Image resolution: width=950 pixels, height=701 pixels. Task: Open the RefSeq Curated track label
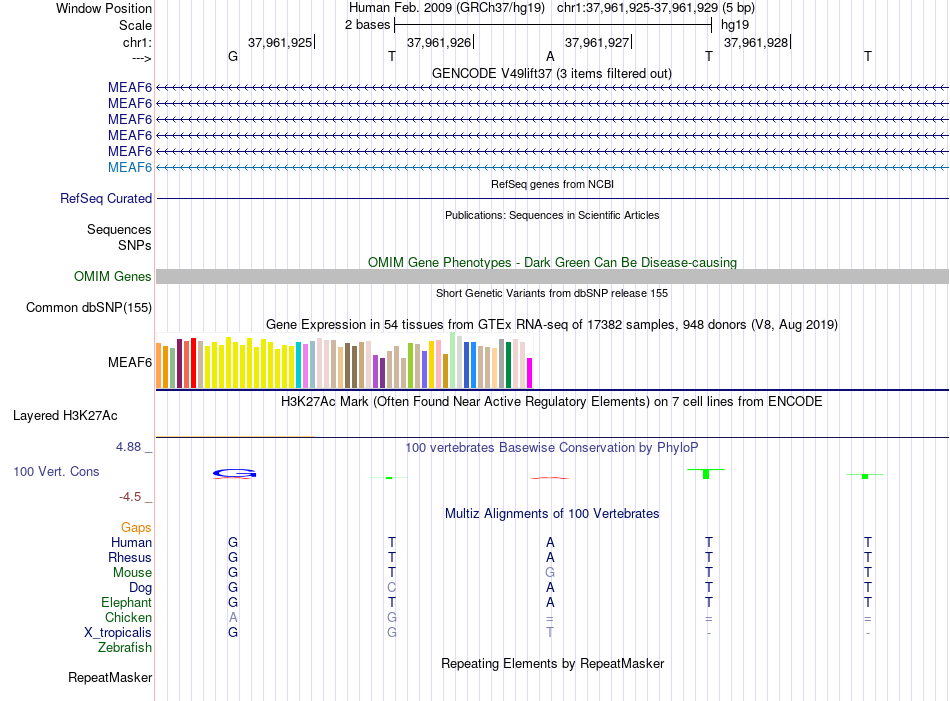106,198
